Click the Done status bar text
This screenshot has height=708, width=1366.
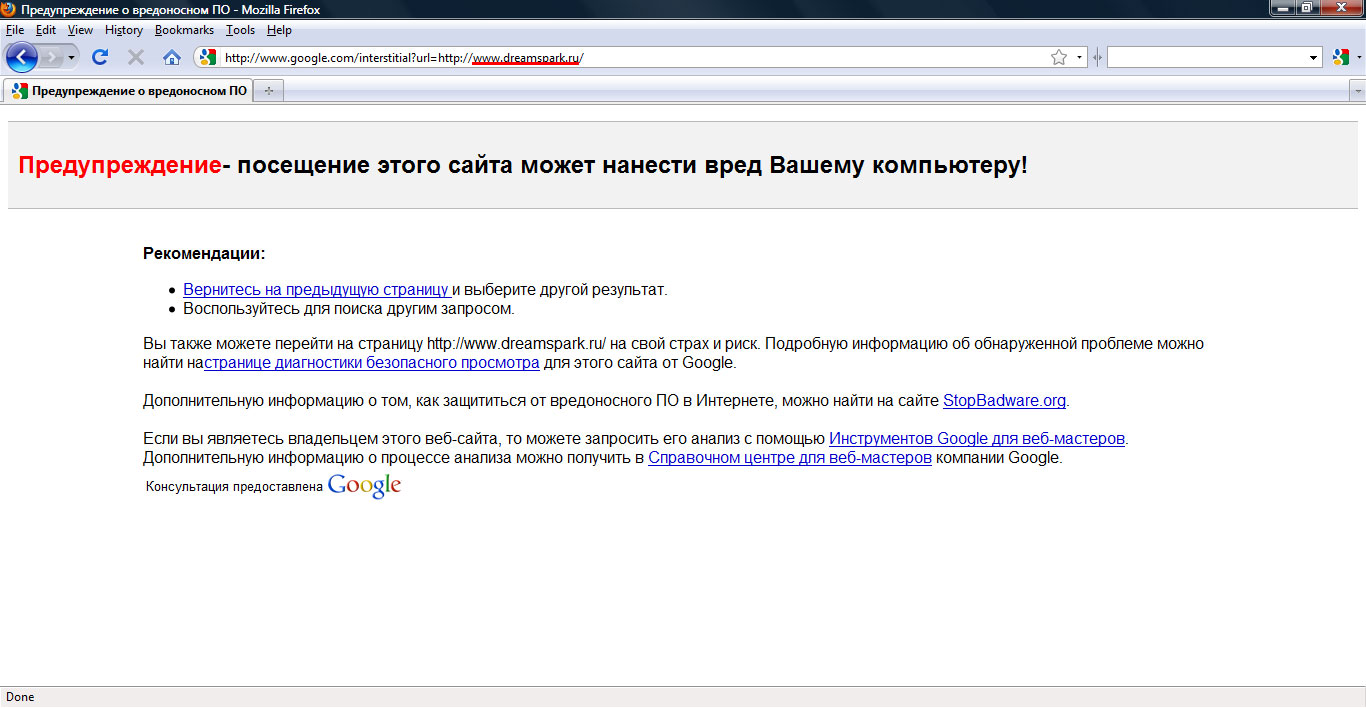pos(20,697)
